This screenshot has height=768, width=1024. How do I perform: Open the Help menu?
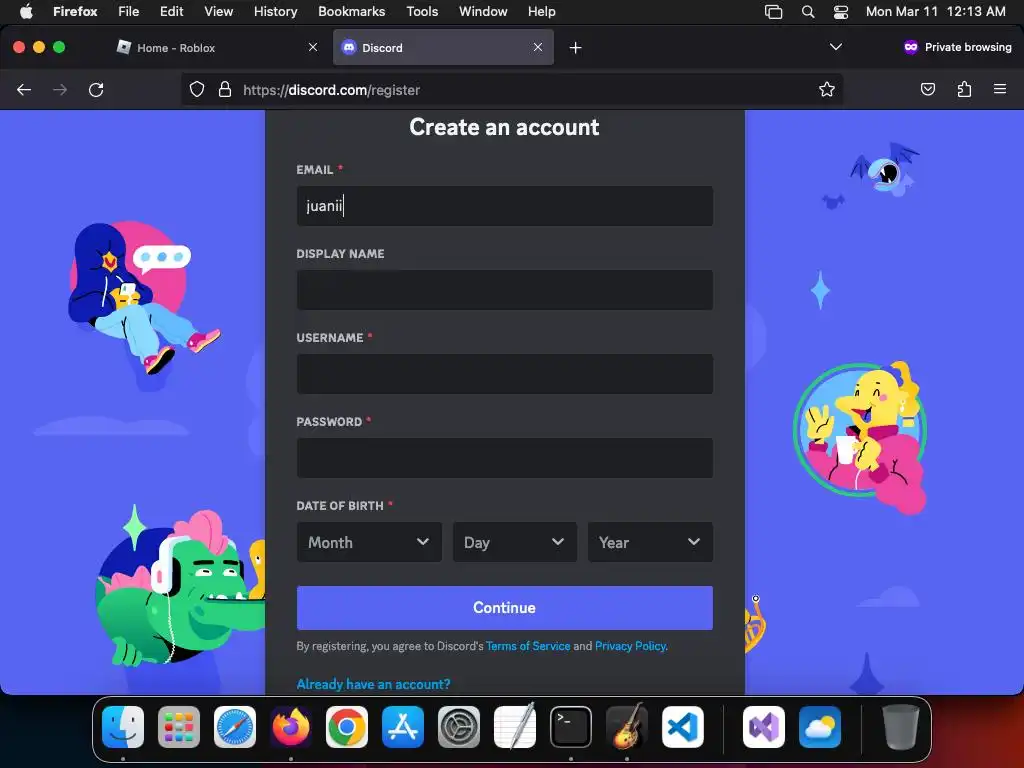541,11
